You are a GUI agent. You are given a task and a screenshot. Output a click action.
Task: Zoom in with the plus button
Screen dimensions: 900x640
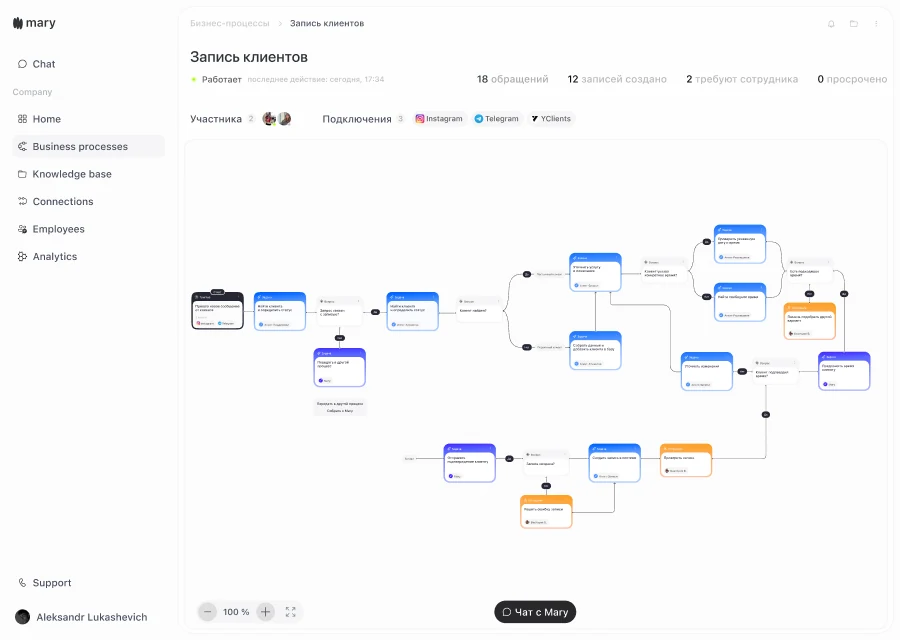(265, 612)
